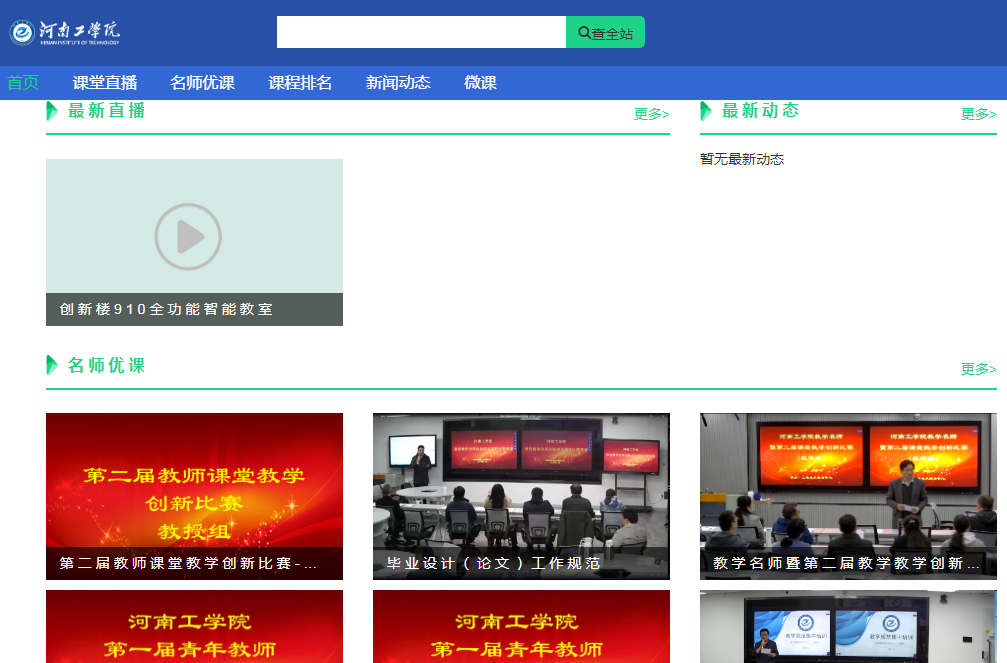Expand 更多> for the 最新动态 section
Screen dimensions: 1007x663
pyautogui.click(x=978, y=114)
